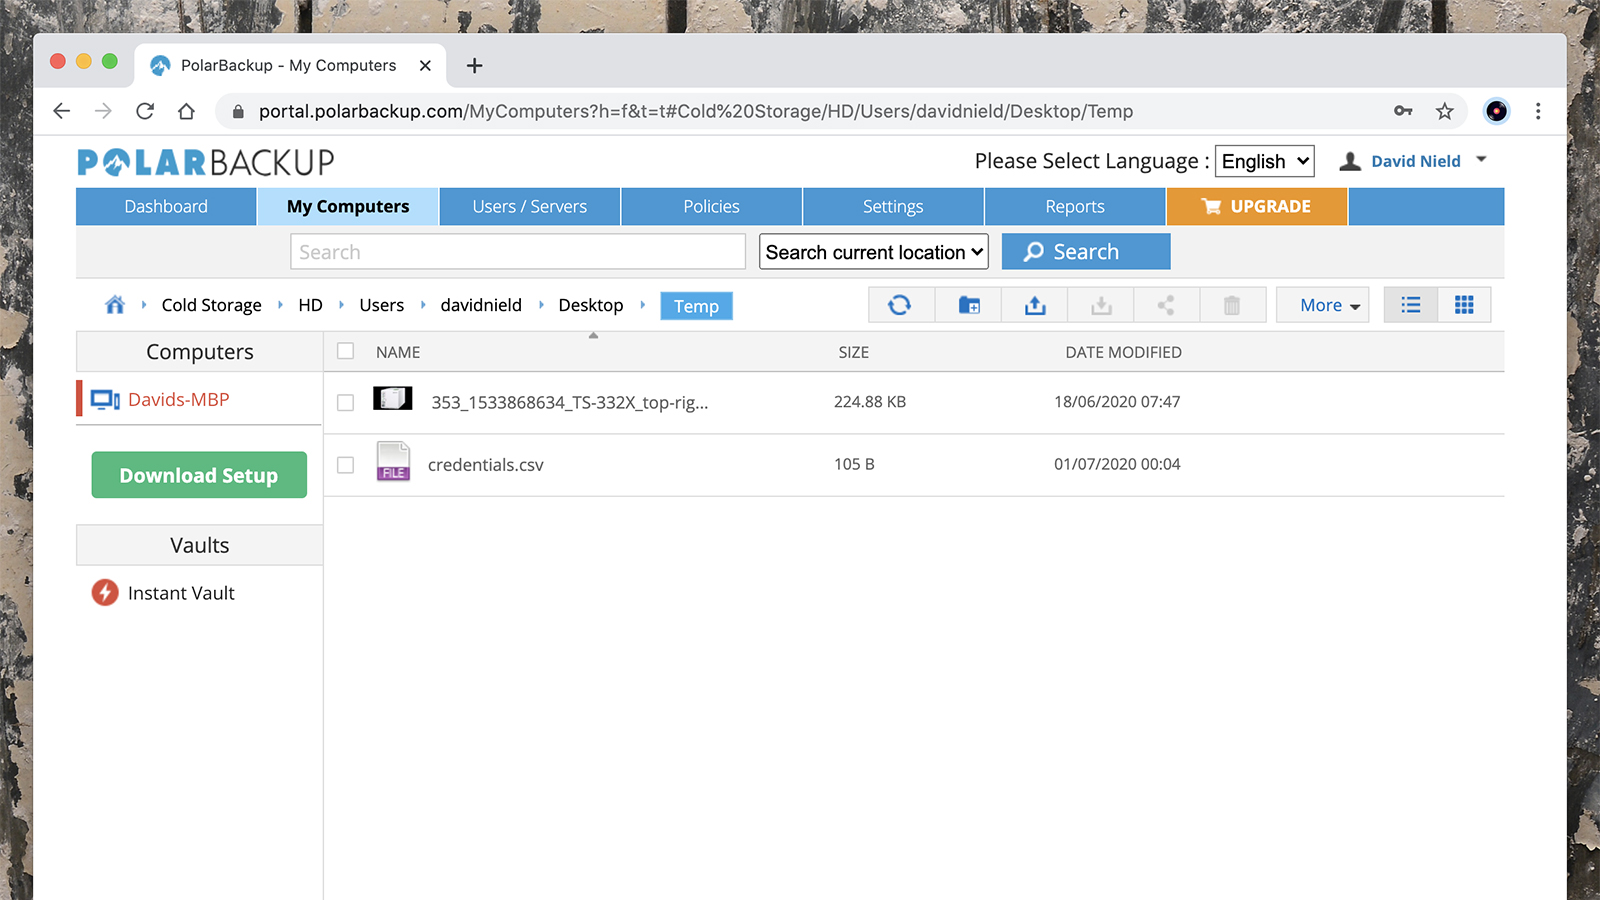Check the box for credentials.csv

[x=346, y=465]
